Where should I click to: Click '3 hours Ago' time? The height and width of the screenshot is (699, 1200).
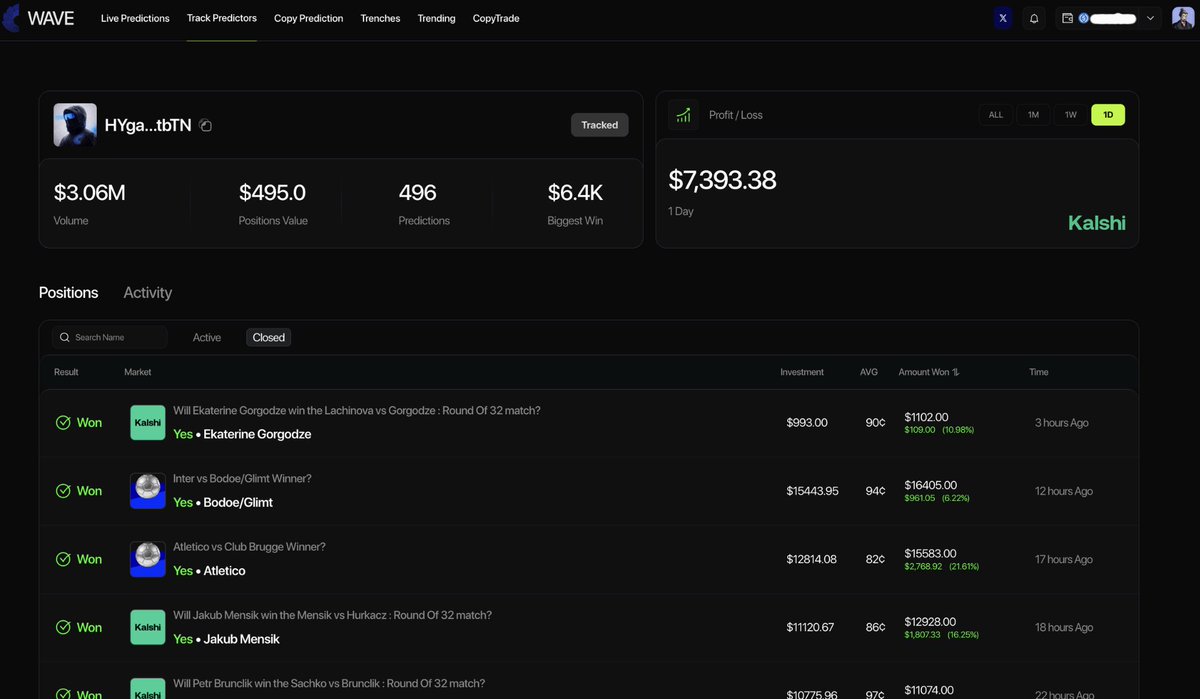1062,423
